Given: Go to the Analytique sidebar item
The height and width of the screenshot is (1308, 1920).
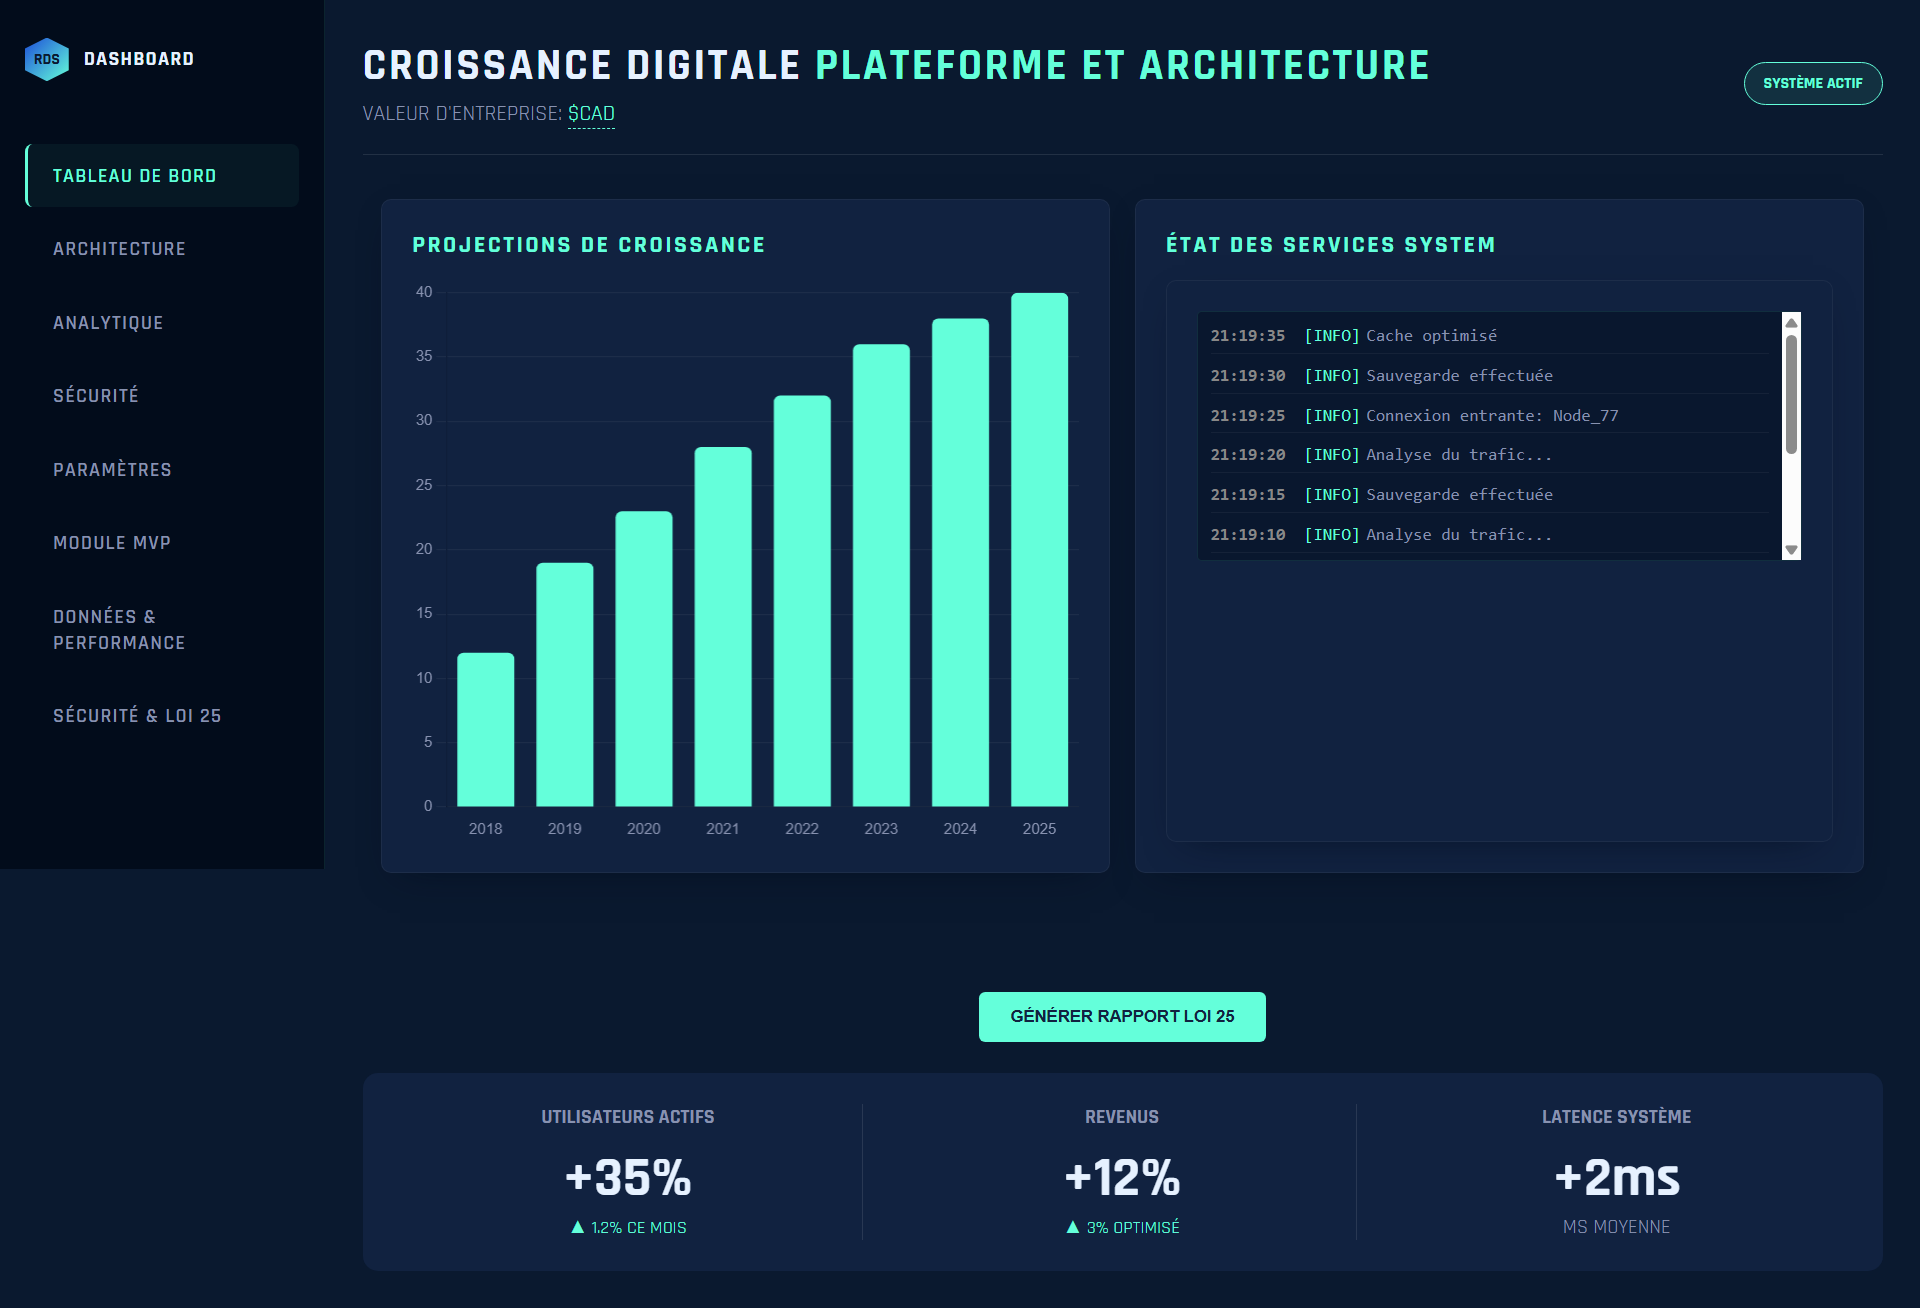Looking at the screenshot, I should (x=162, y=323).
